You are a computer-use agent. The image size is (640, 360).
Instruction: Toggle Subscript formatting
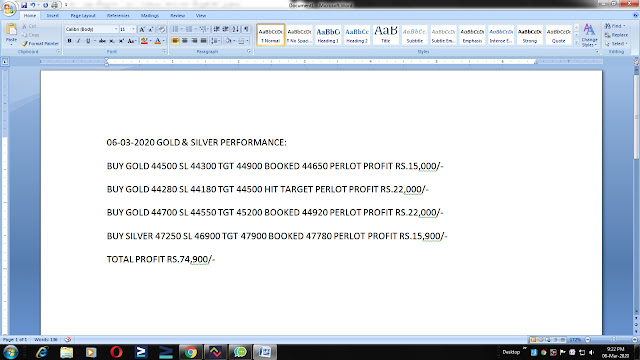(112, 41)
